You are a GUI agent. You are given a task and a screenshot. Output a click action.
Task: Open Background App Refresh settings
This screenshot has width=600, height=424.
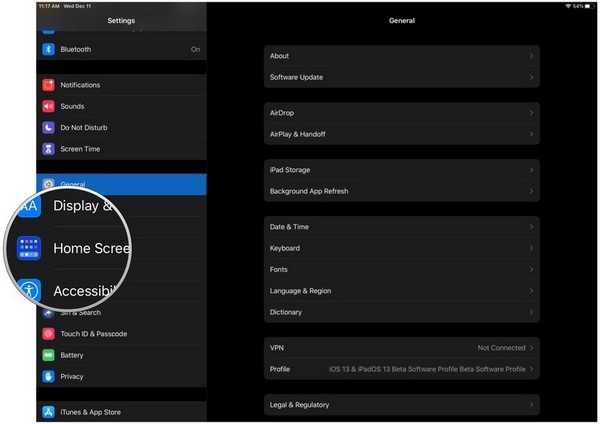click(401, 191)
